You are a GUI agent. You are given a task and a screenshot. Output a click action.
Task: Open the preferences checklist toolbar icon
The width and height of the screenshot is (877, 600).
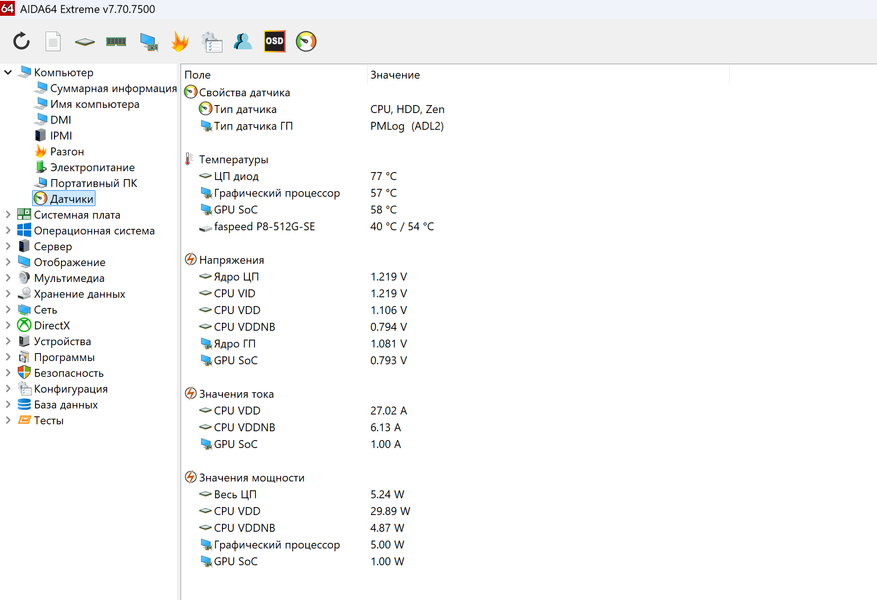click(211, 41)
